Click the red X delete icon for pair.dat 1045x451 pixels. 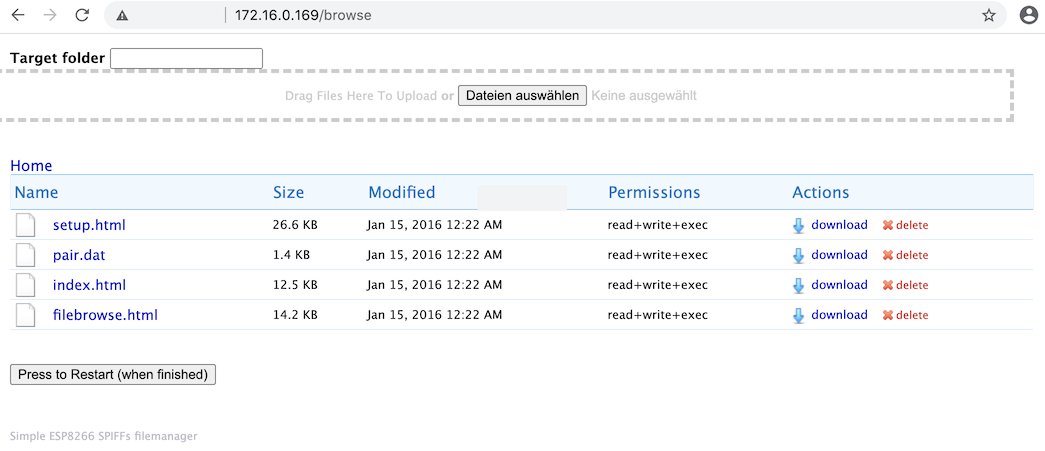888,255
